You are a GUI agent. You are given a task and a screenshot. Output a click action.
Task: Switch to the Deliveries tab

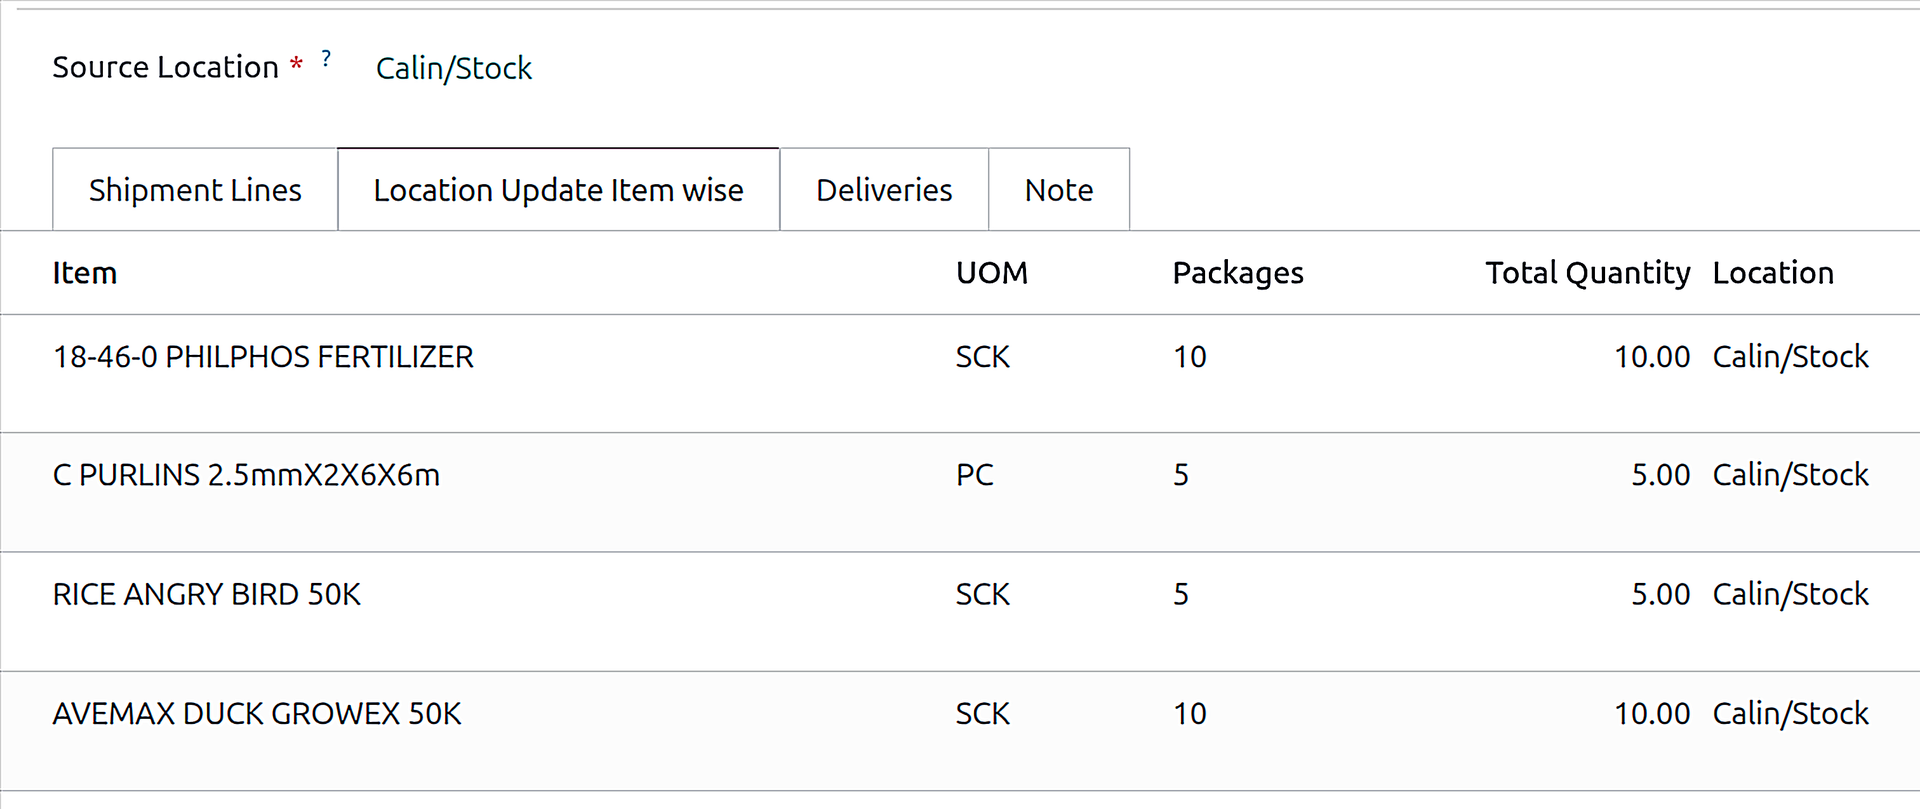(x=884, y=190)
